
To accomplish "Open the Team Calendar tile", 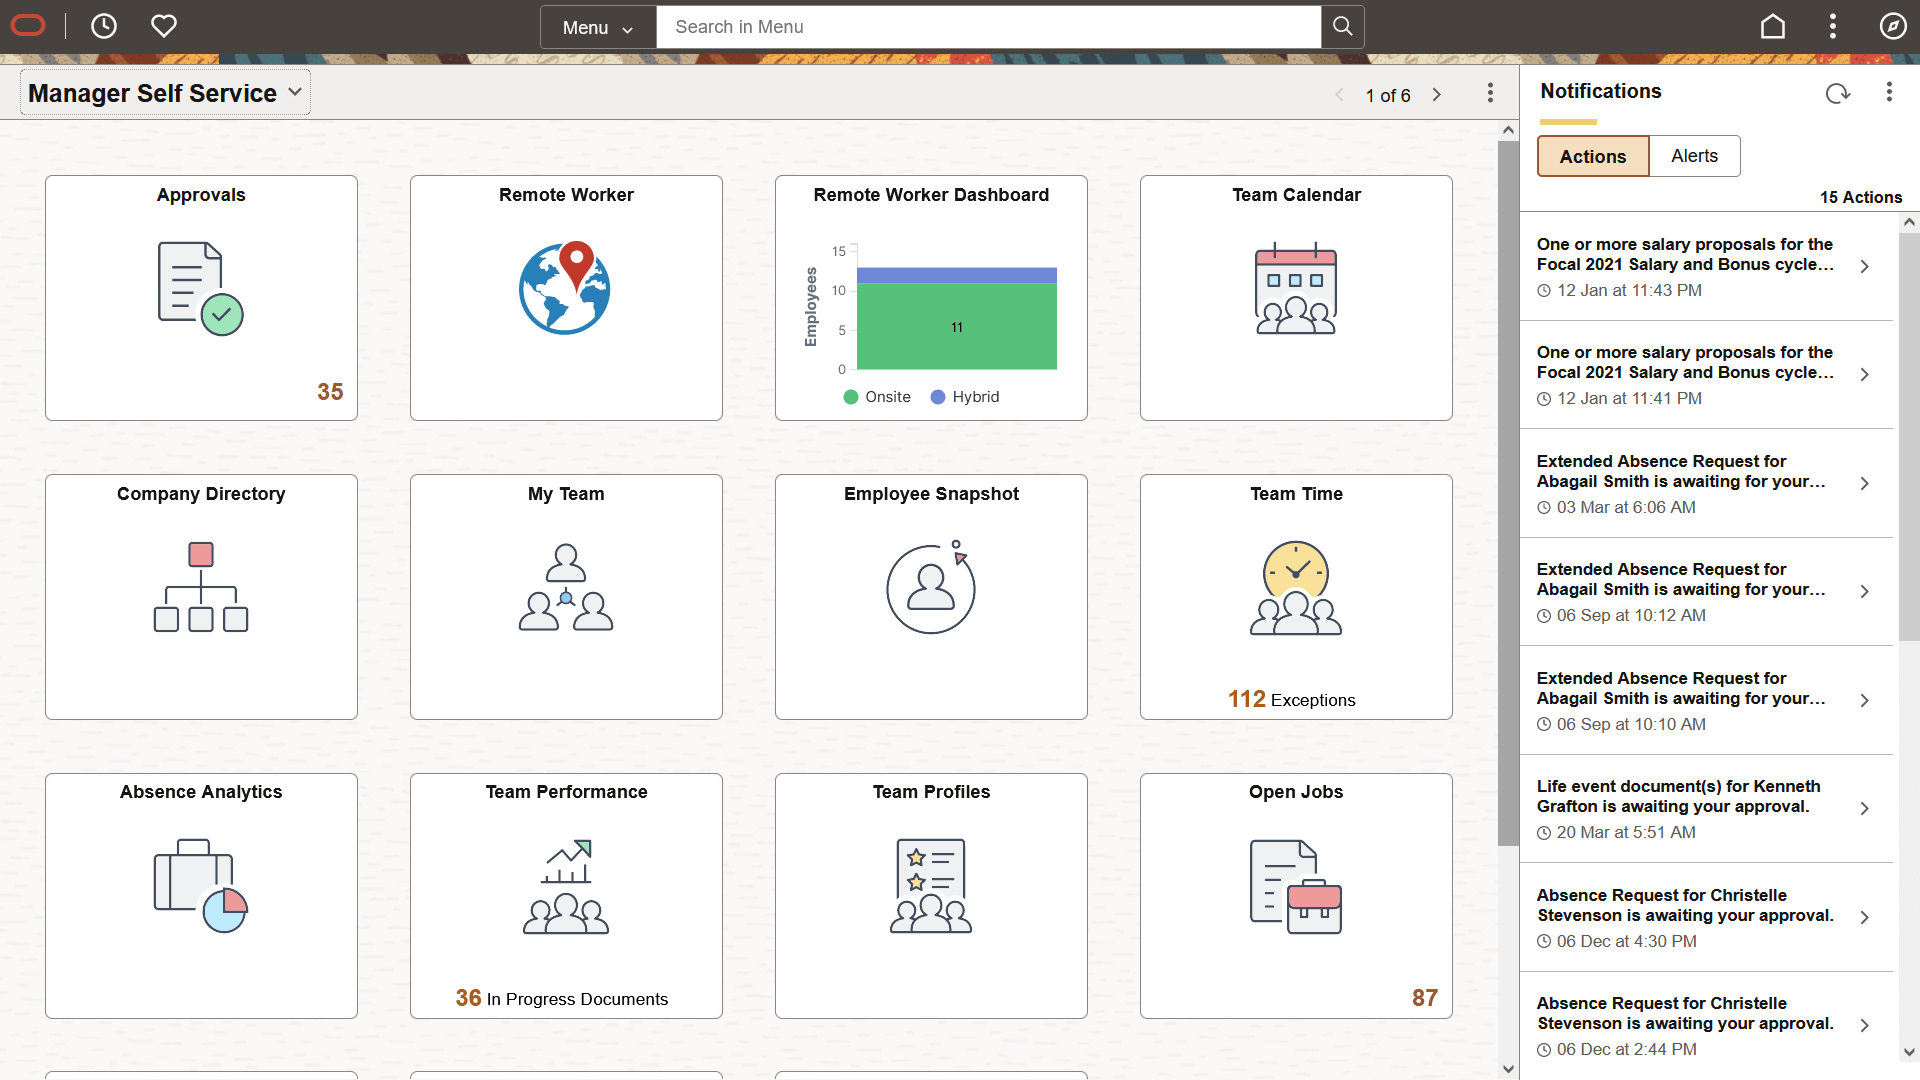I will coord(1296,297).
